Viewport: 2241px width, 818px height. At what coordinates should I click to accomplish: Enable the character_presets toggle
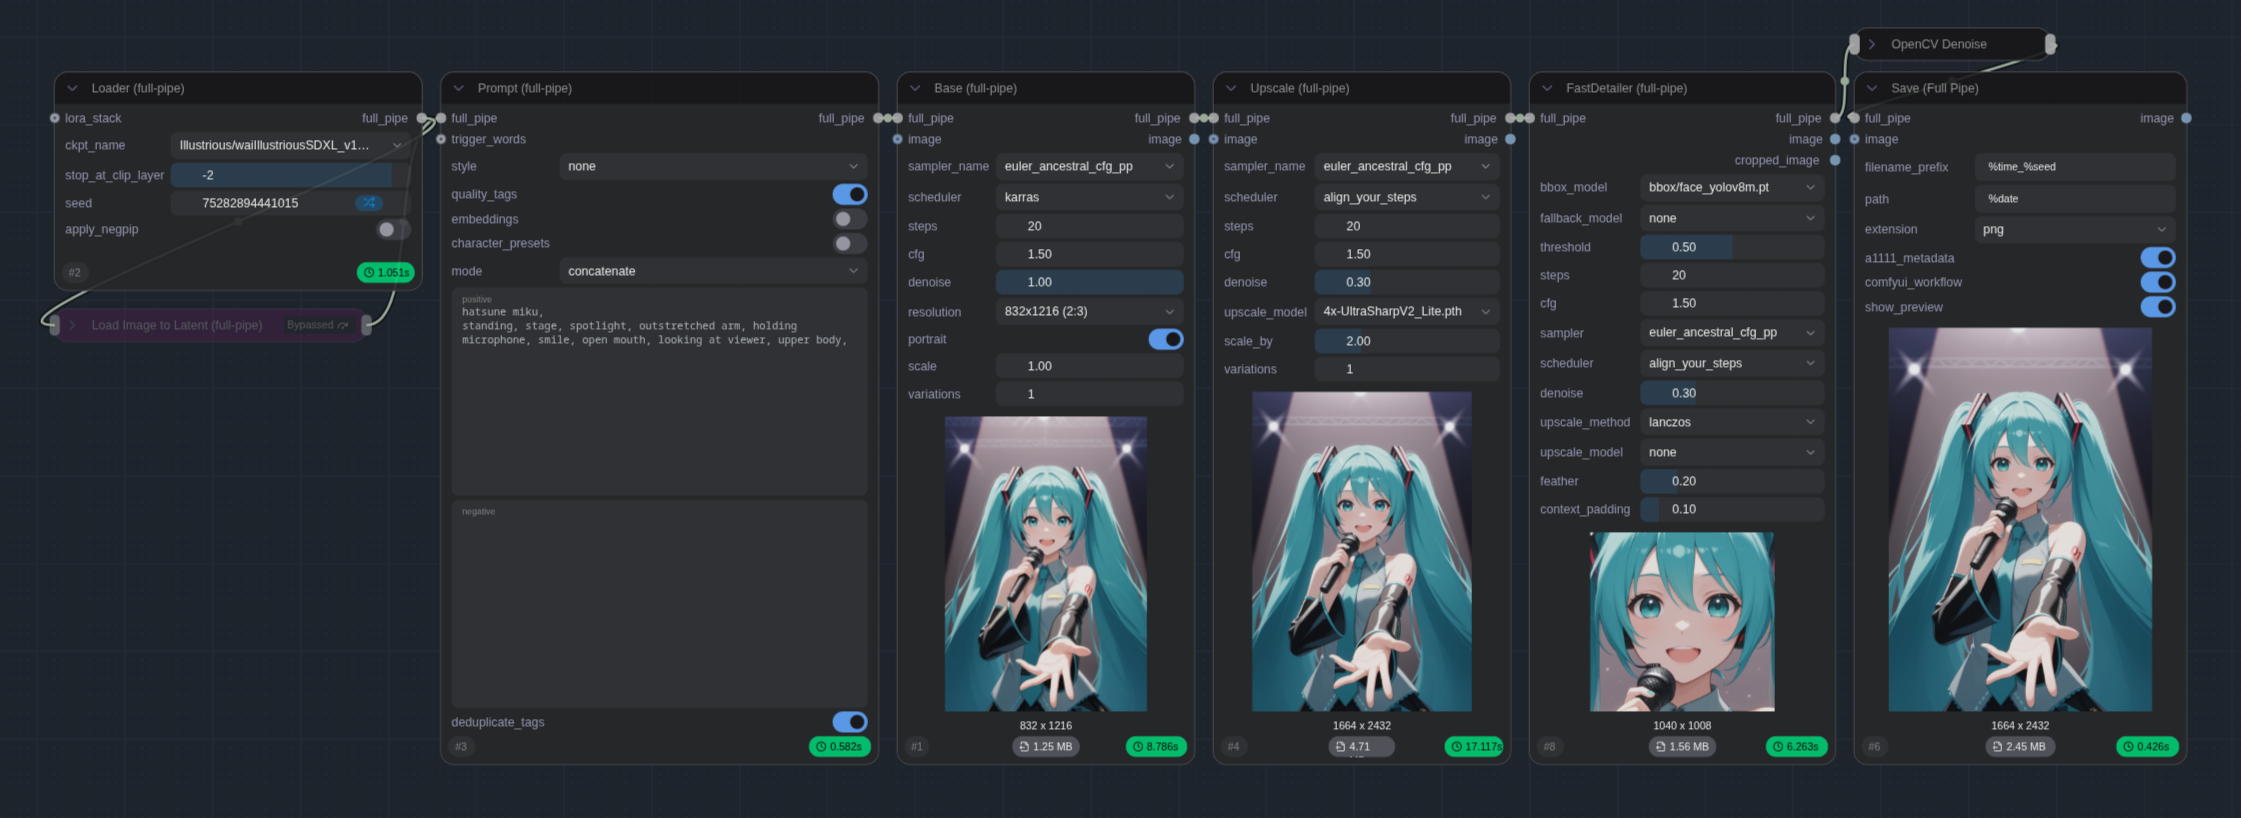[850, 243]
